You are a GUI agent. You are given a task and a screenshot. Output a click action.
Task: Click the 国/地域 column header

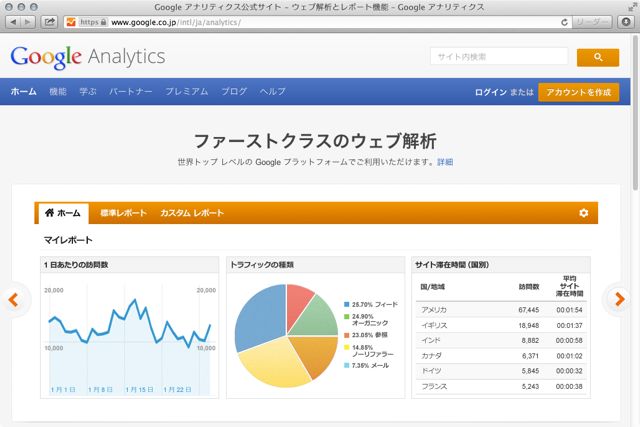[x=433, y=287]
